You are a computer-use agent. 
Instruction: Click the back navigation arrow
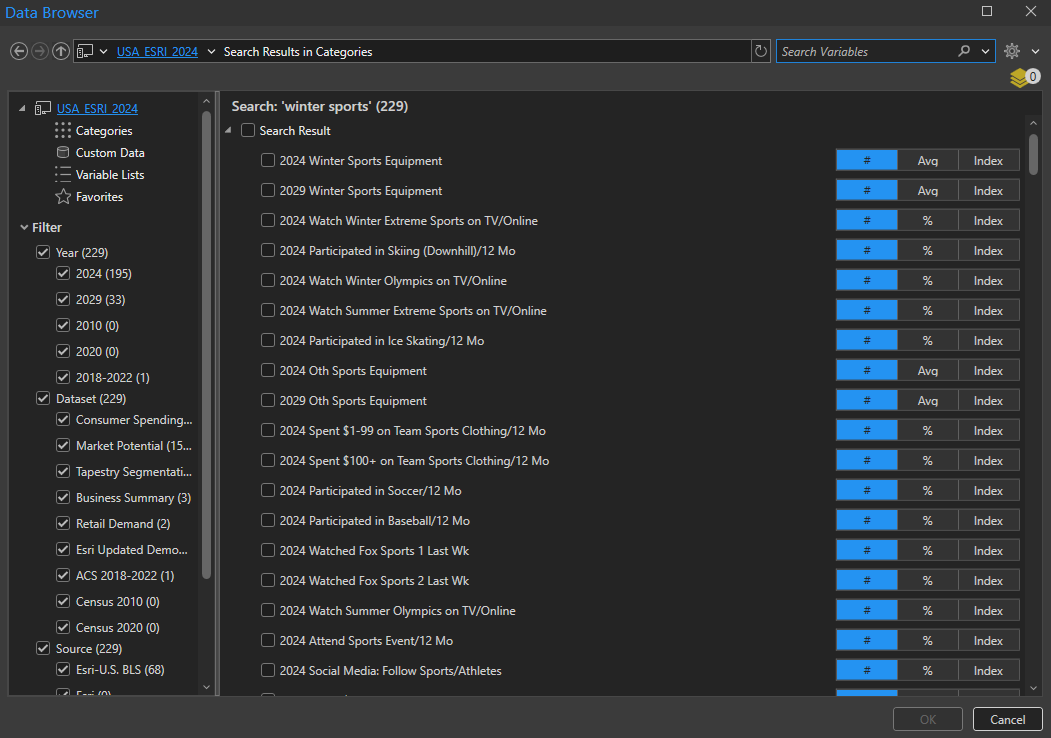(18, 51)
